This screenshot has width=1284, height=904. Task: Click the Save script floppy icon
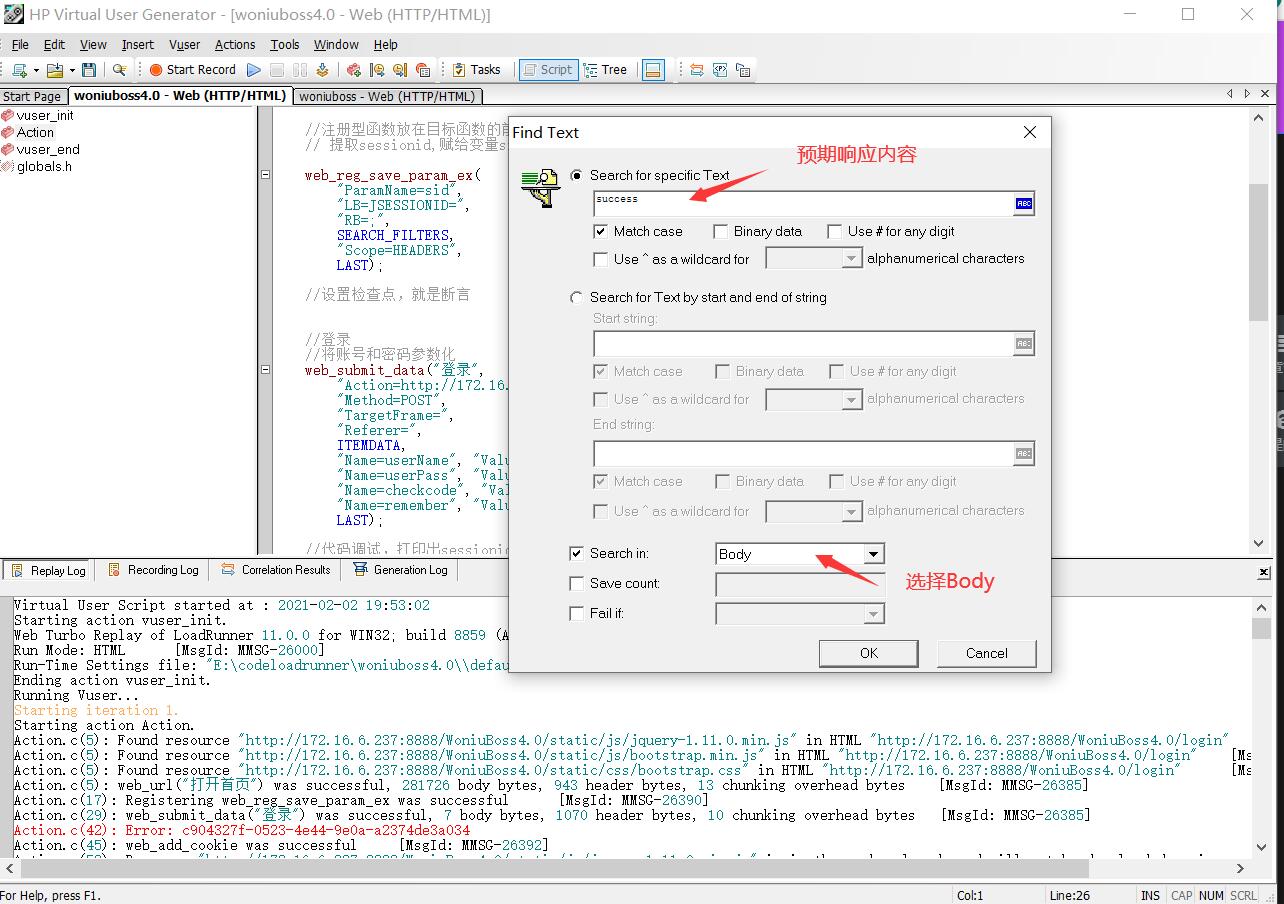[x=89, y=70]
